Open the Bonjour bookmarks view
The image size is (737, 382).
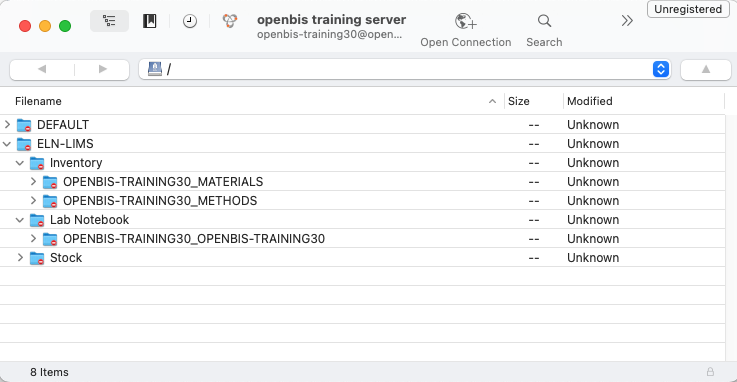tap(230, 21)
